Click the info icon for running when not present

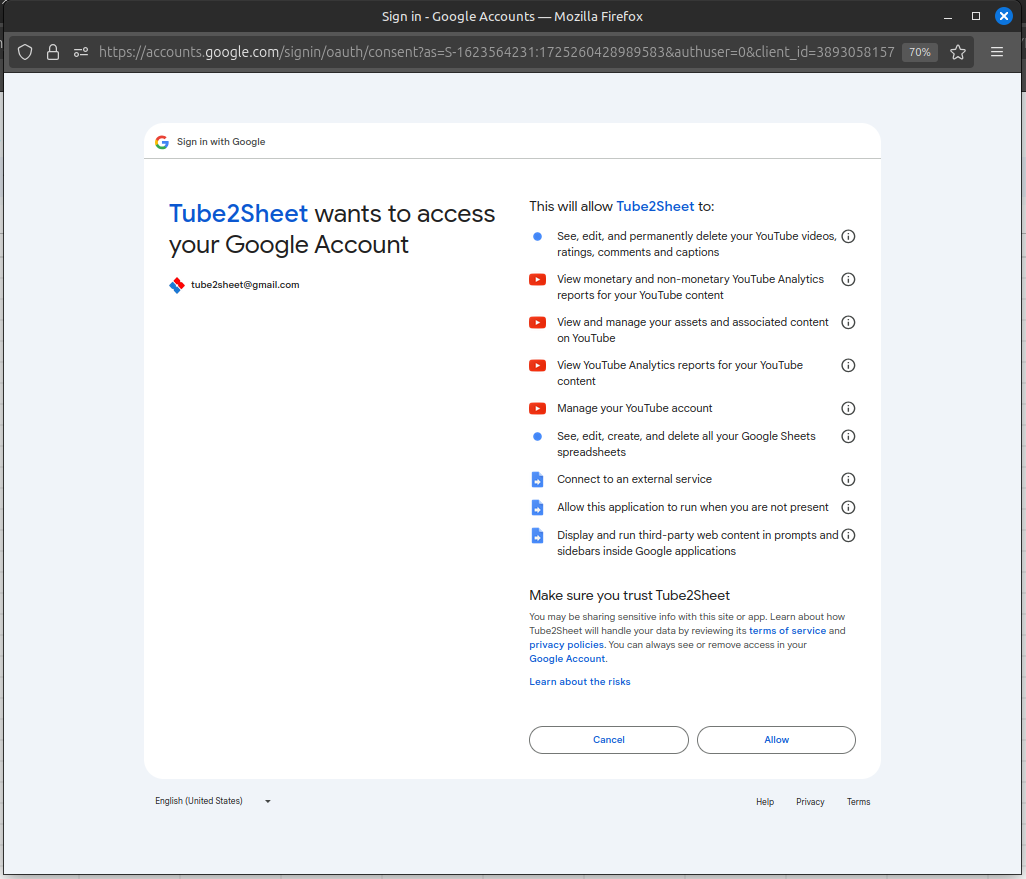point(848,507)
